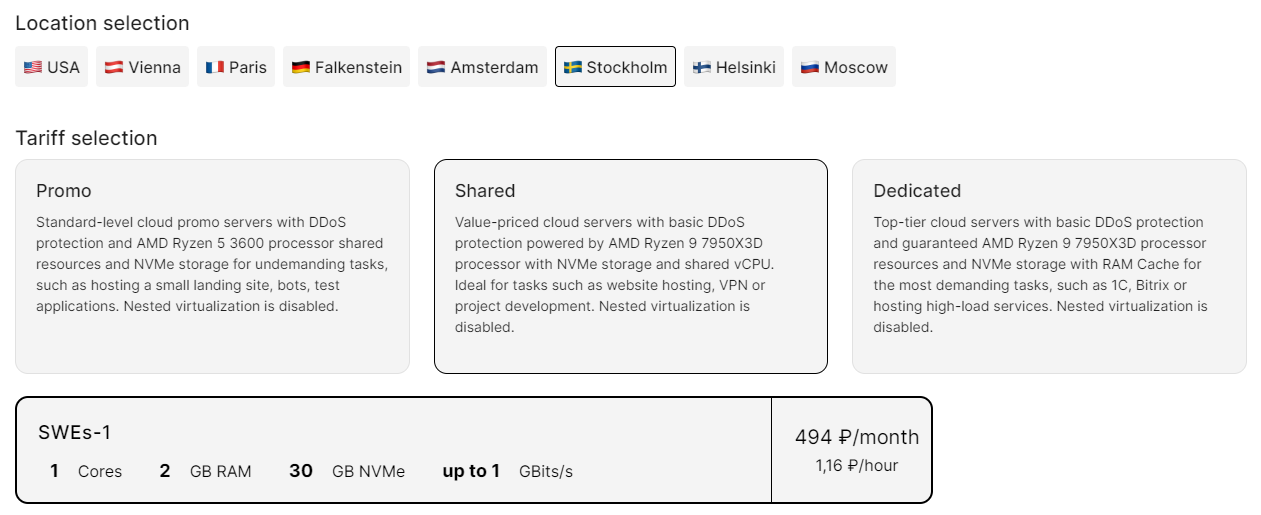Screen dimensions: 1261x515
Task: Select the Dedicated tariff card
Action: click(1049, 266)
